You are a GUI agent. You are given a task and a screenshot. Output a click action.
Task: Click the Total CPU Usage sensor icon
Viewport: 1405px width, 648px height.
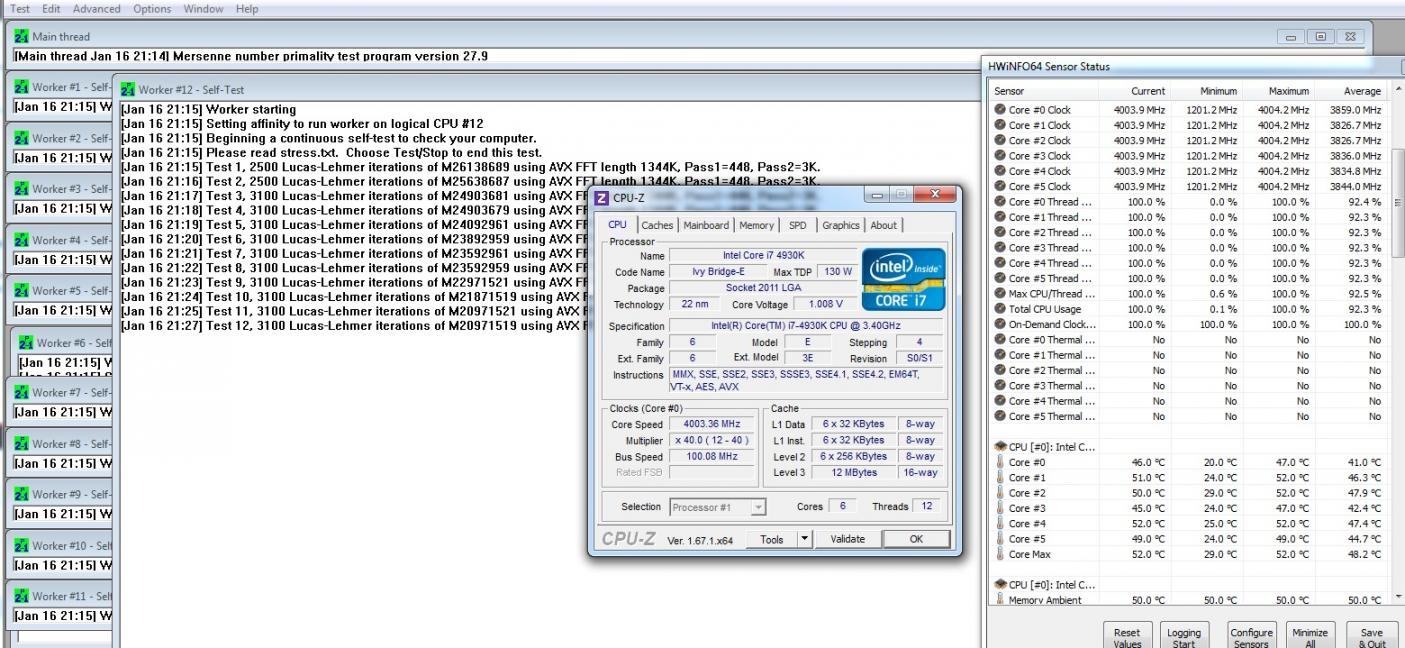click(1000, 309)
